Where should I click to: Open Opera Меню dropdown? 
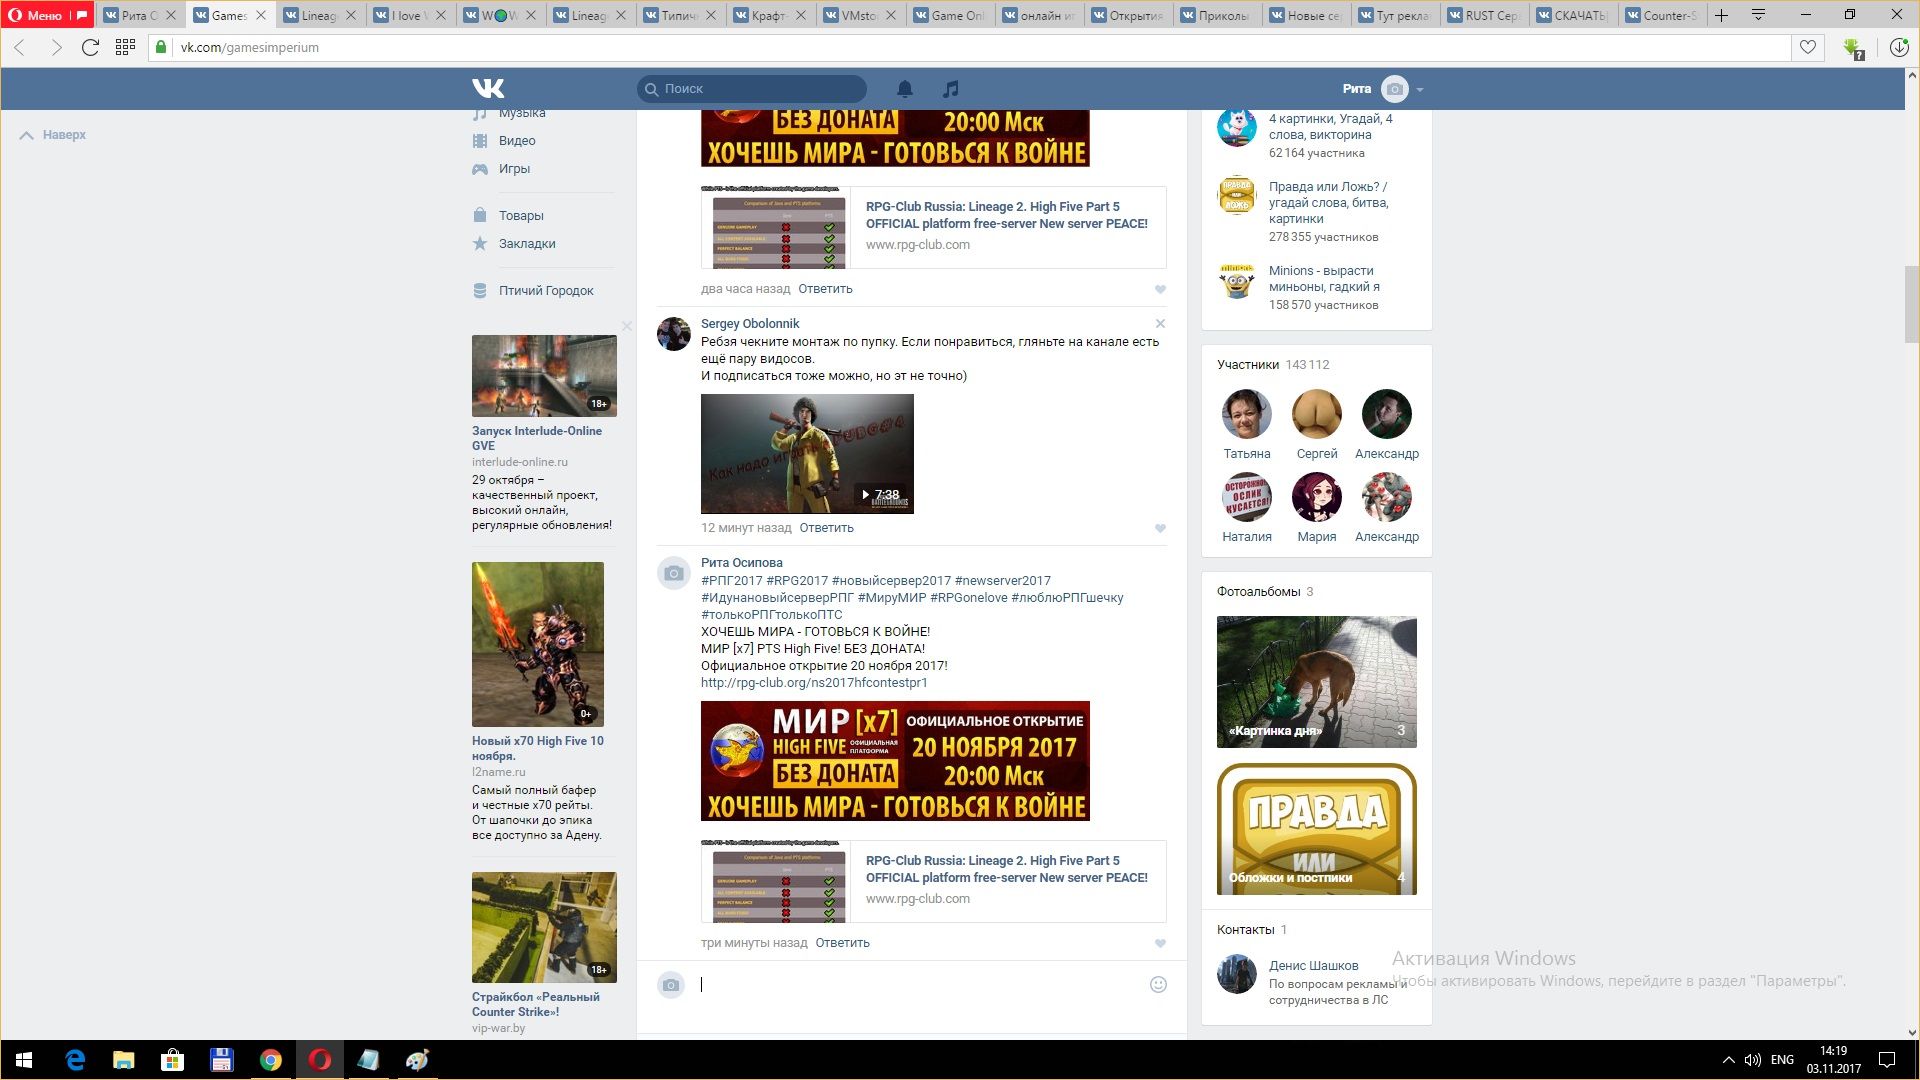pos(36,15)
